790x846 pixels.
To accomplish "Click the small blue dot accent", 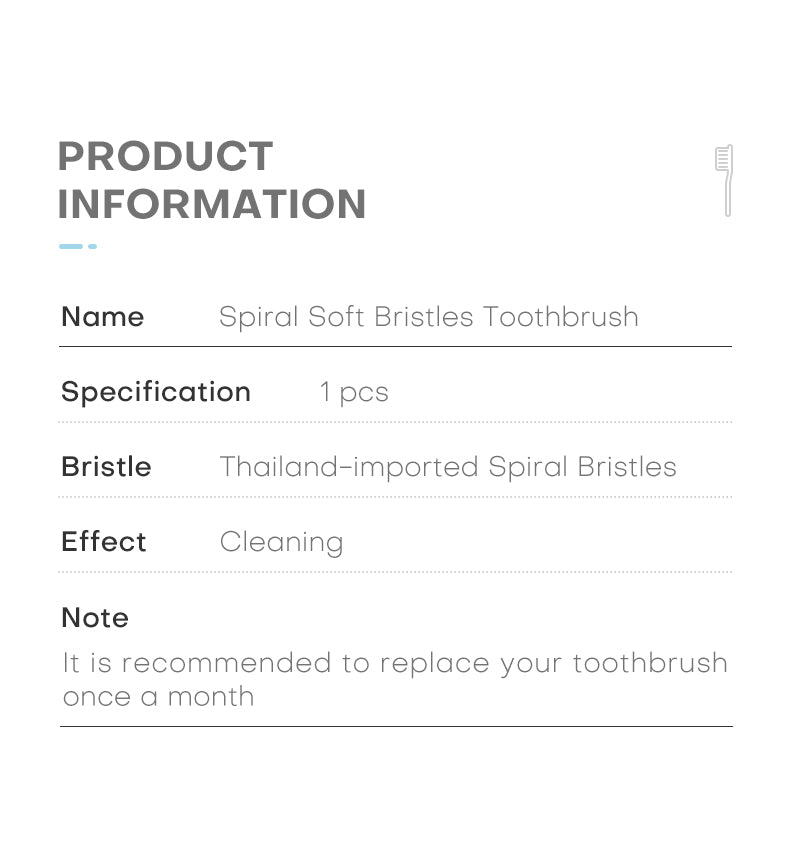I will pos(92,247).
